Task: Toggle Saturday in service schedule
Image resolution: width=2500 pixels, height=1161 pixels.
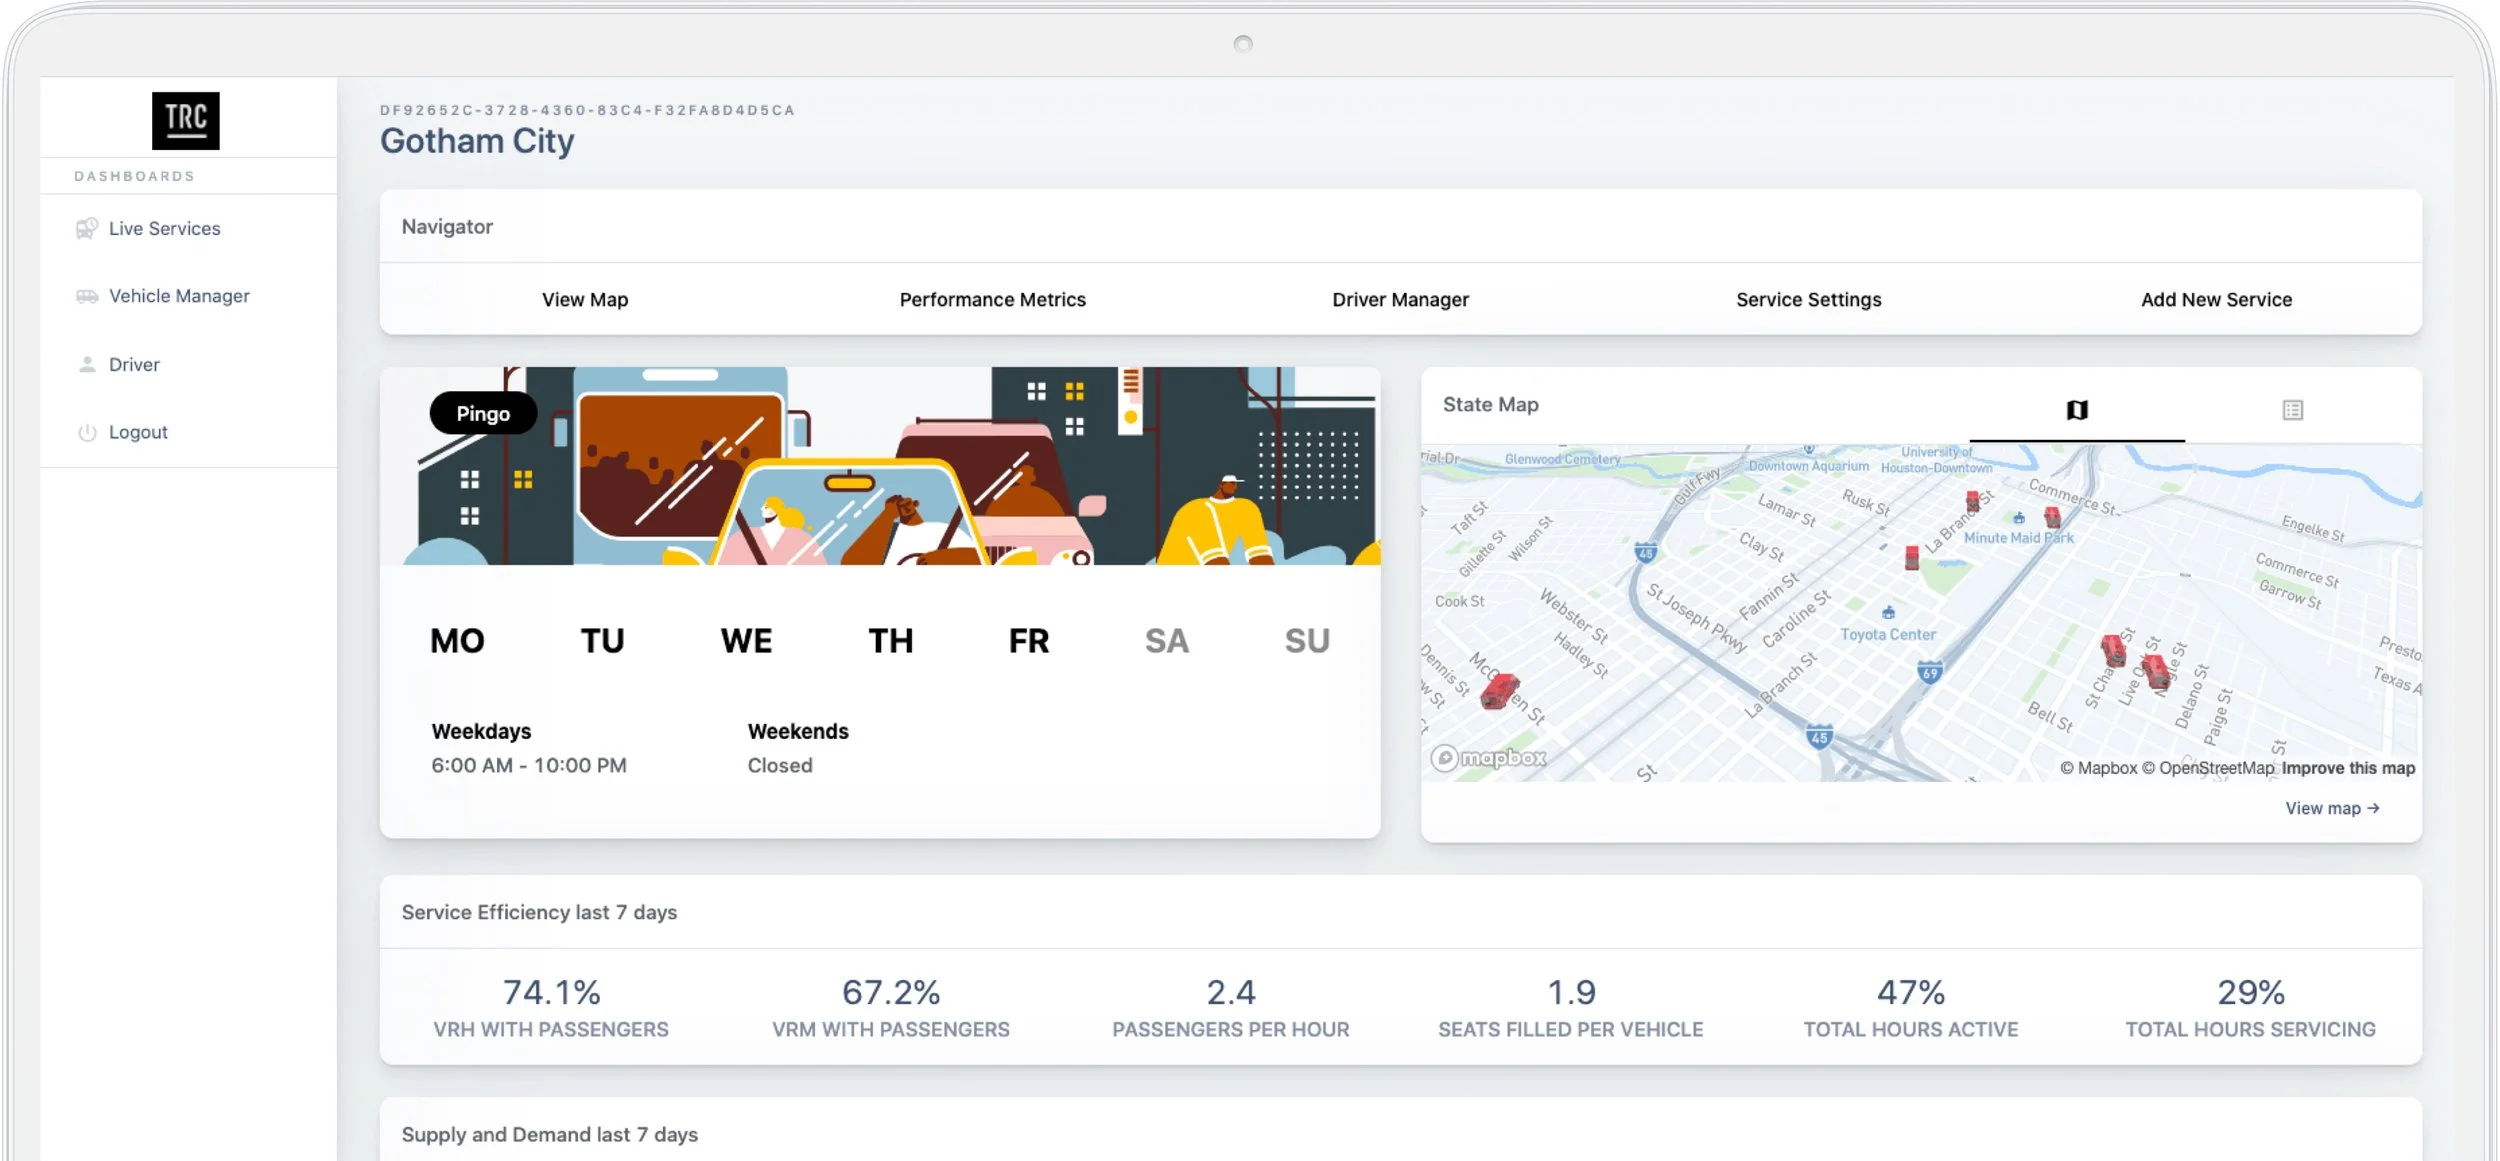Action: tap(1166, 641)
